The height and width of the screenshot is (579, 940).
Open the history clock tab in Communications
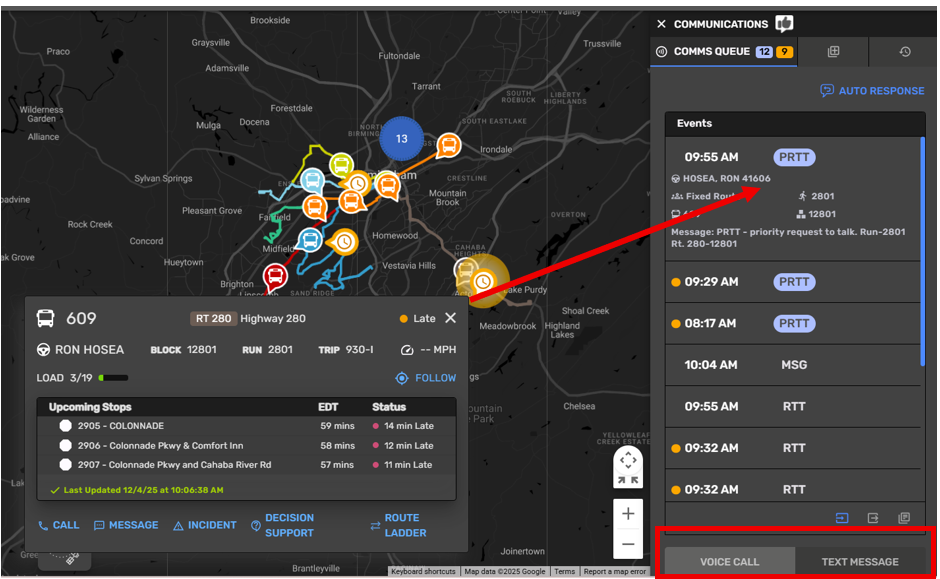click(x=904, y=52)
